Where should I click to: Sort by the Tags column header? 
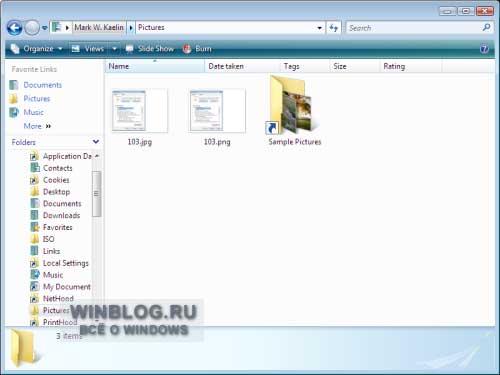pos(305,66)
